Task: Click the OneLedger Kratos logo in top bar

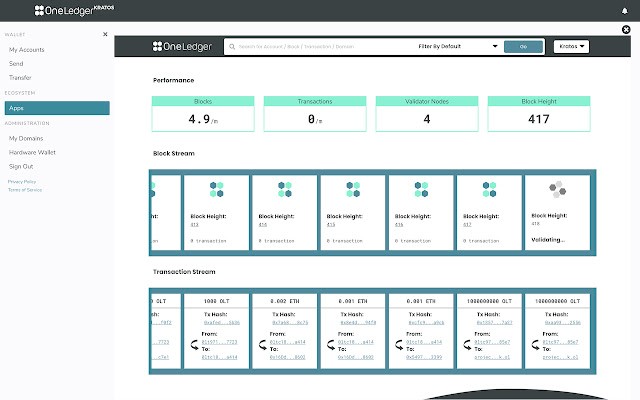Action: click(74, 10)
